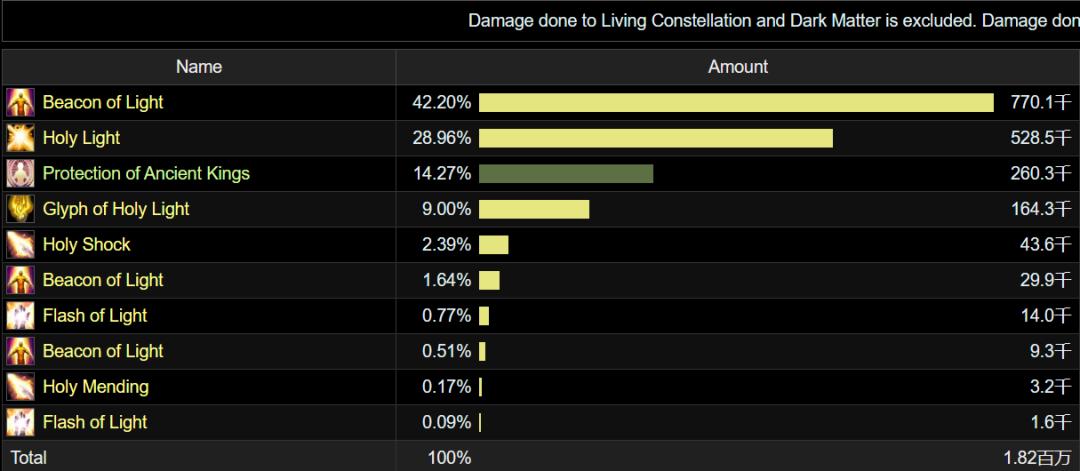The image size is (1080, 471).
Task: Click the Glyph of Holy Light icon
Action: pyautogui.click(x=20, y=209)
